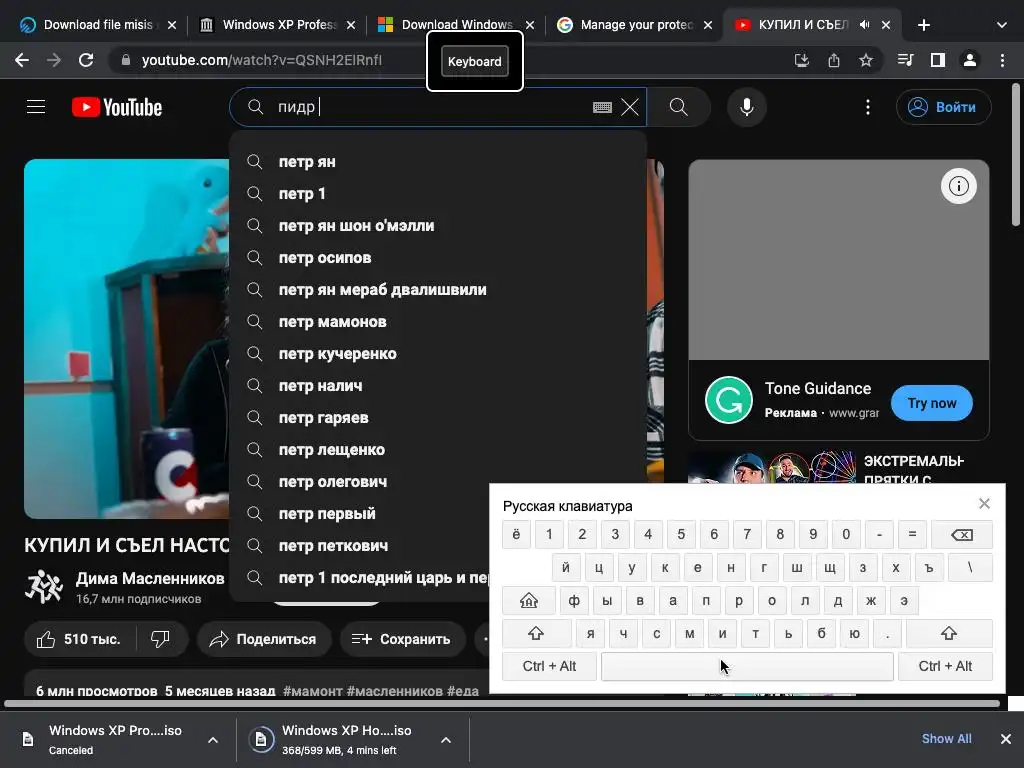Viewport: 1024px width, 768px height.
Task: Tap the ё key on virtual keyboard
Action: coord(516,535)
